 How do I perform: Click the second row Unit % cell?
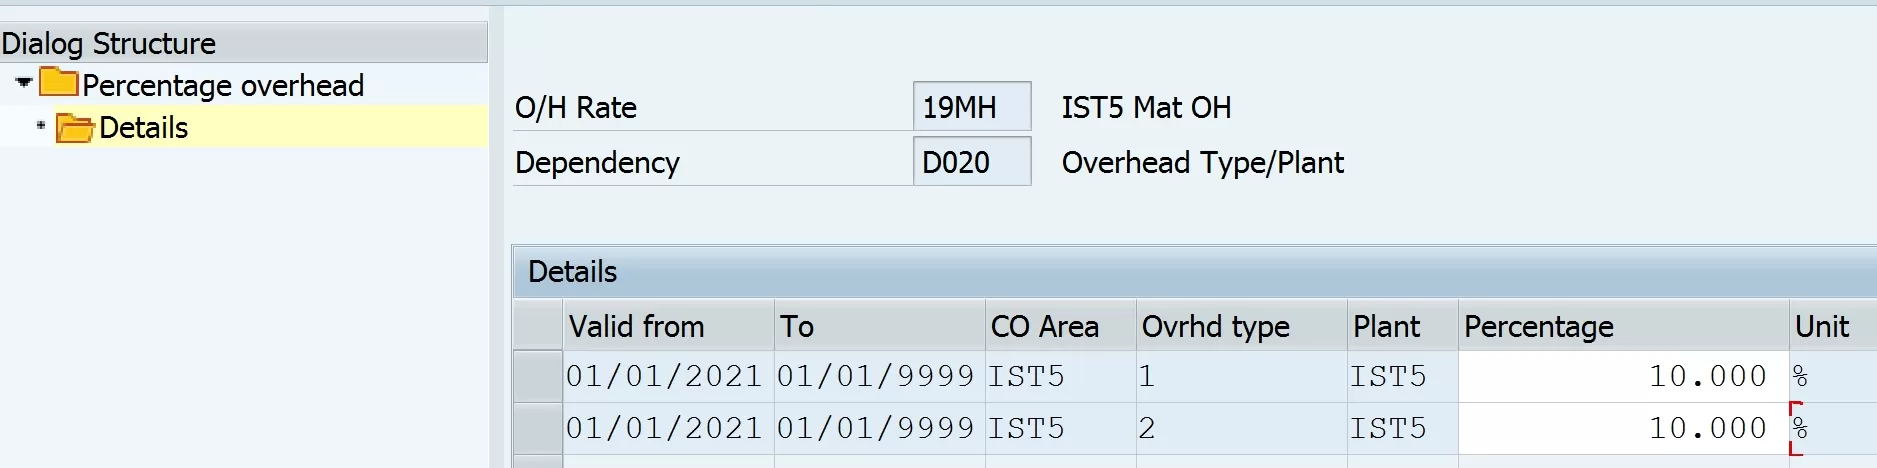[x=1832, y=429]
